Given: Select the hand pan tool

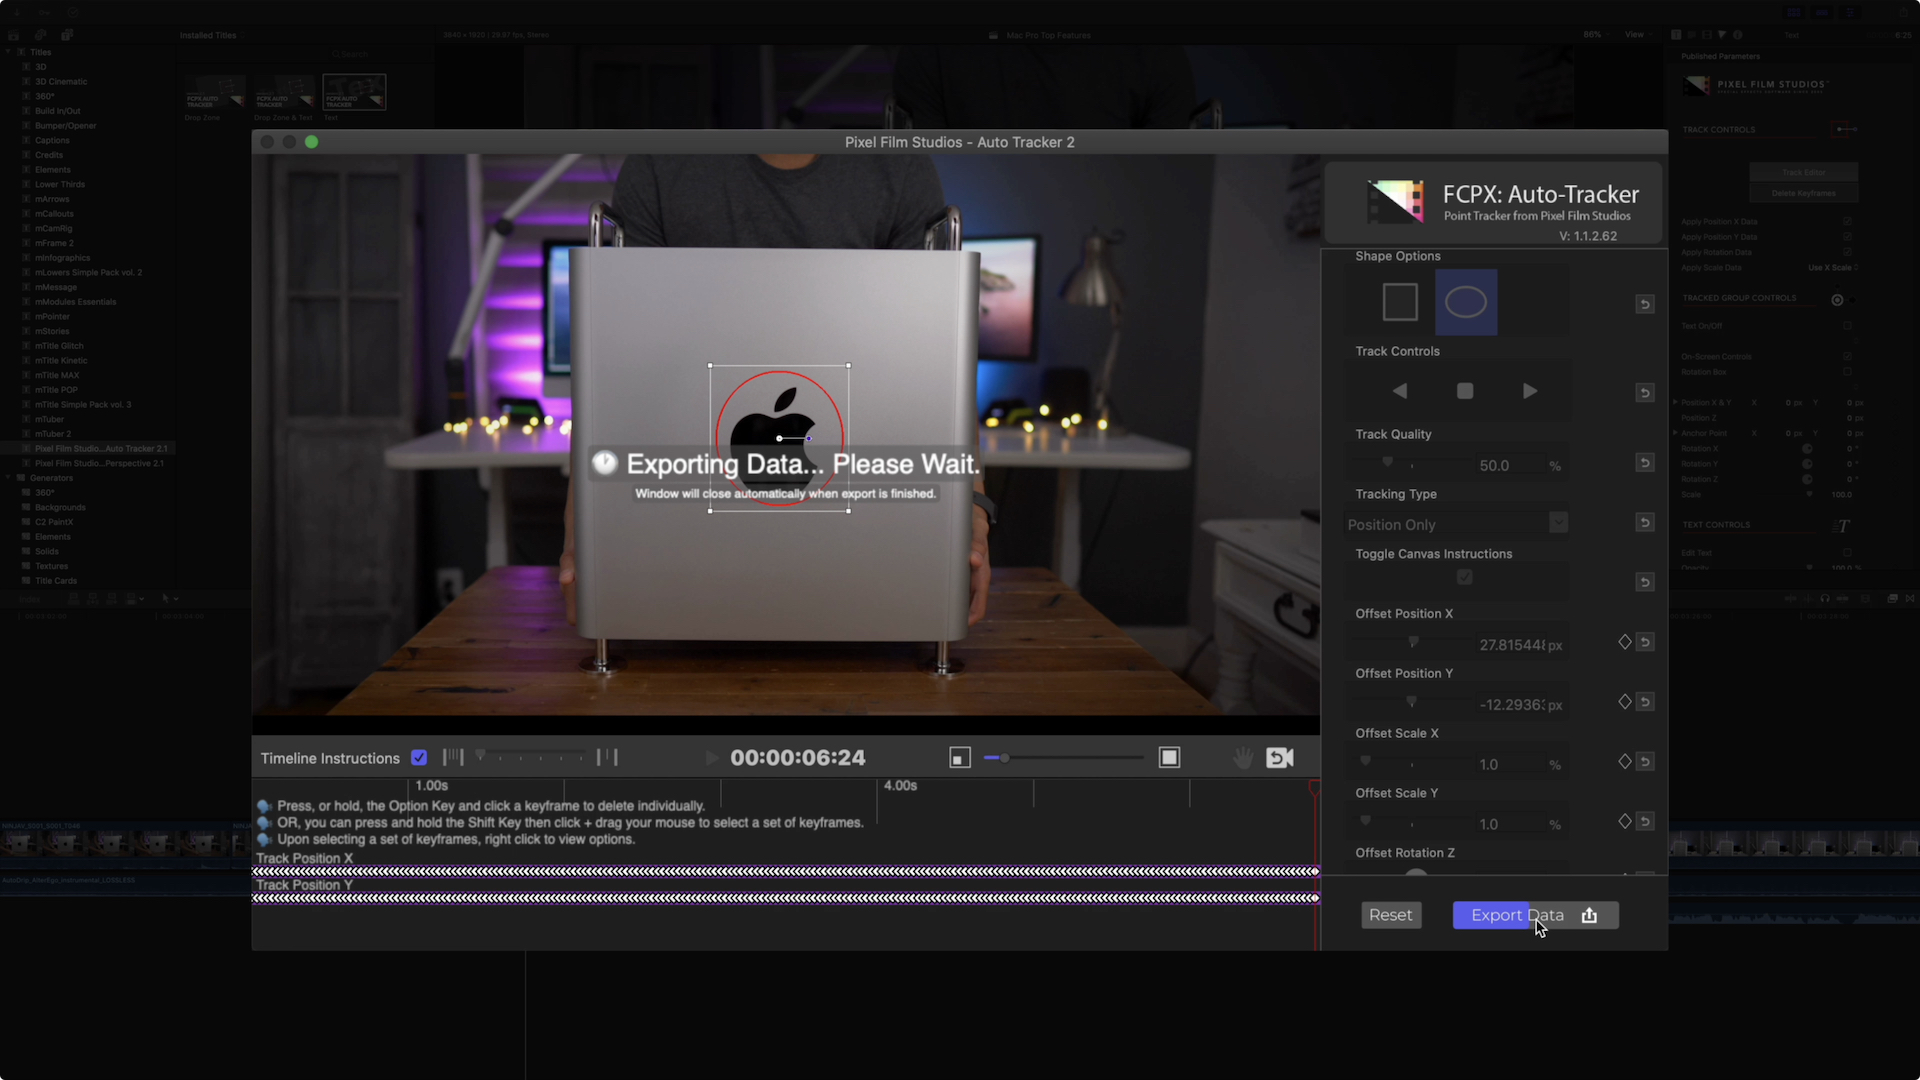Looking at the screenshot, I should pyautogui.click(x=1242, y=758).
